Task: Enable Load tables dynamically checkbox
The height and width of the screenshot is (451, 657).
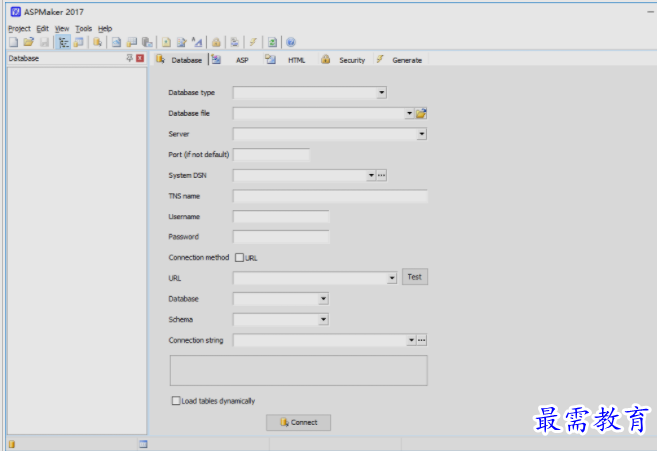Action: click(176, 401)
